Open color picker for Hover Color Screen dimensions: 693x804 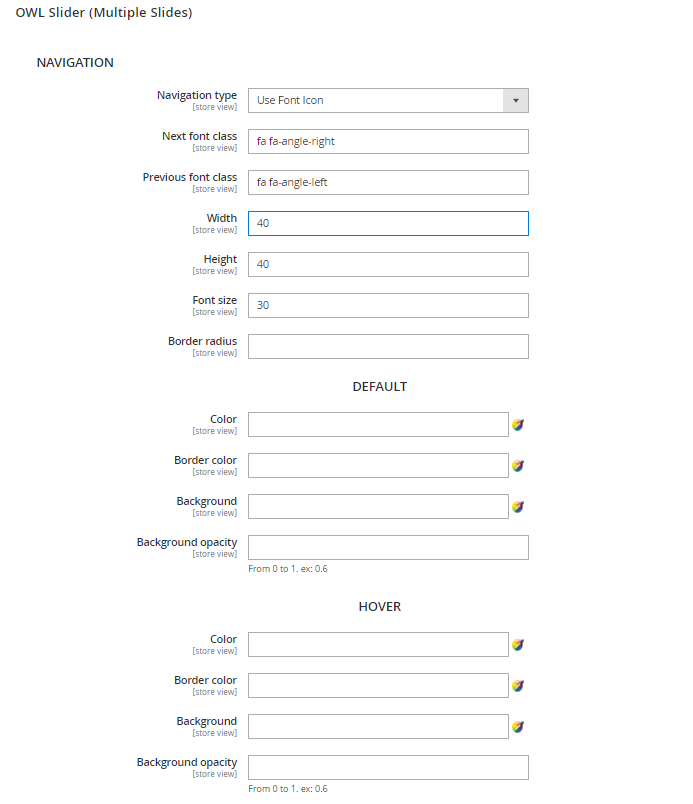tap(518, 645)
